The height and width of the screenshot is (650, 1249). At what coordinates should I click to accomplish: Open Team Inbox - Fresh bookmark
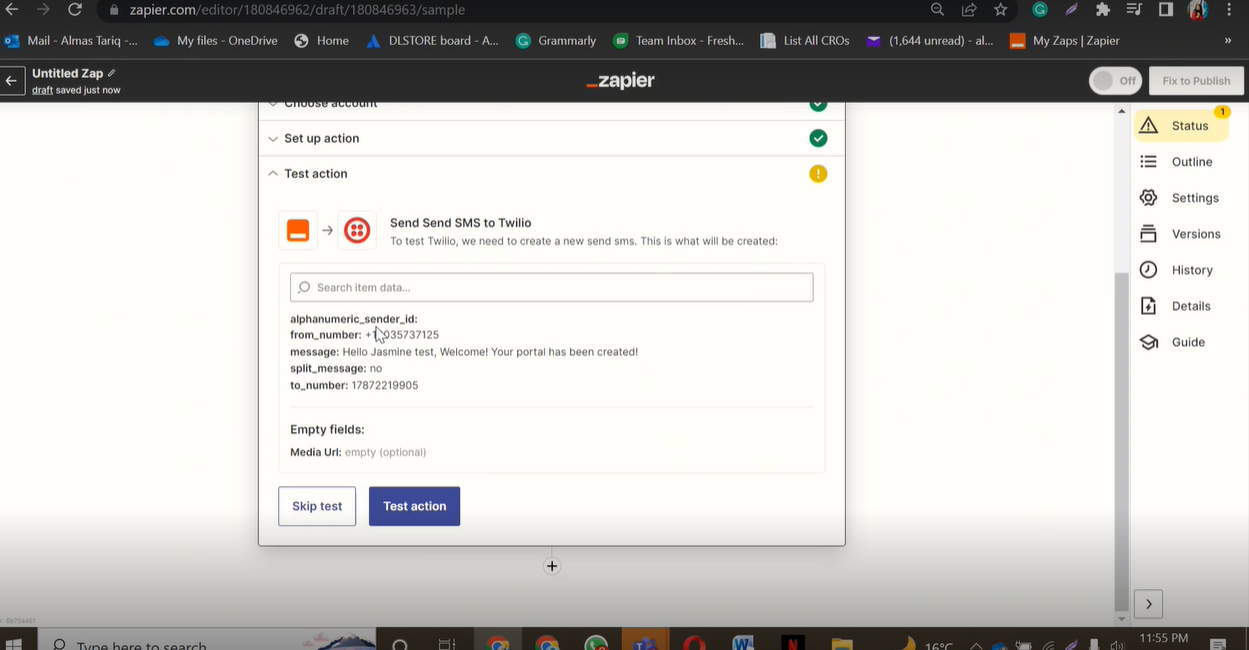[x=678, y=41]
